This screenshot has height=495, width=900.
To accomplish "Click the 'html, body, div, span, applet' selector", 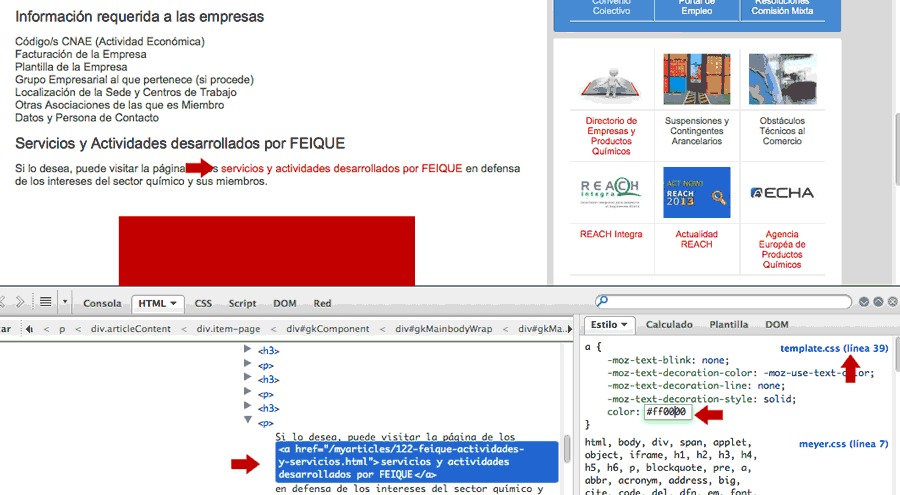I will click(x=668, y=442).
